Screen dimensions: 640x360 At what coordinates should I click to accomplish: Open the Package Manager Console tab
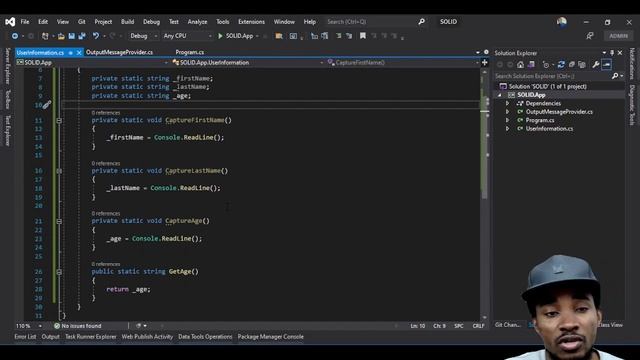(x=271, y=337)
